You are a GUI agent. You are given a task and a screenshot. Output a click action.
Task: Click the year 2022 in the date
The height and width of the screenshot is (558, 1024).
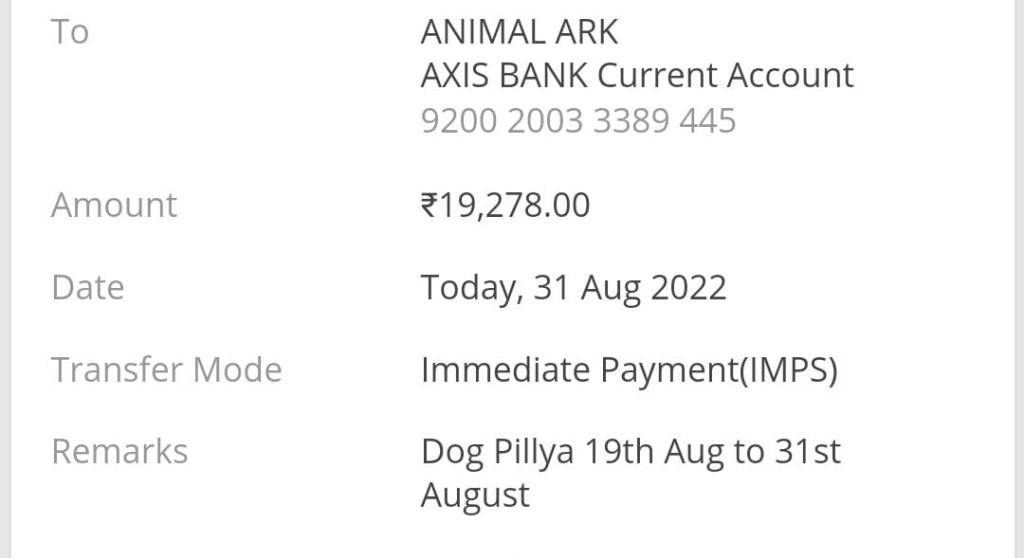pyautogui.click(x=689, y=288)
